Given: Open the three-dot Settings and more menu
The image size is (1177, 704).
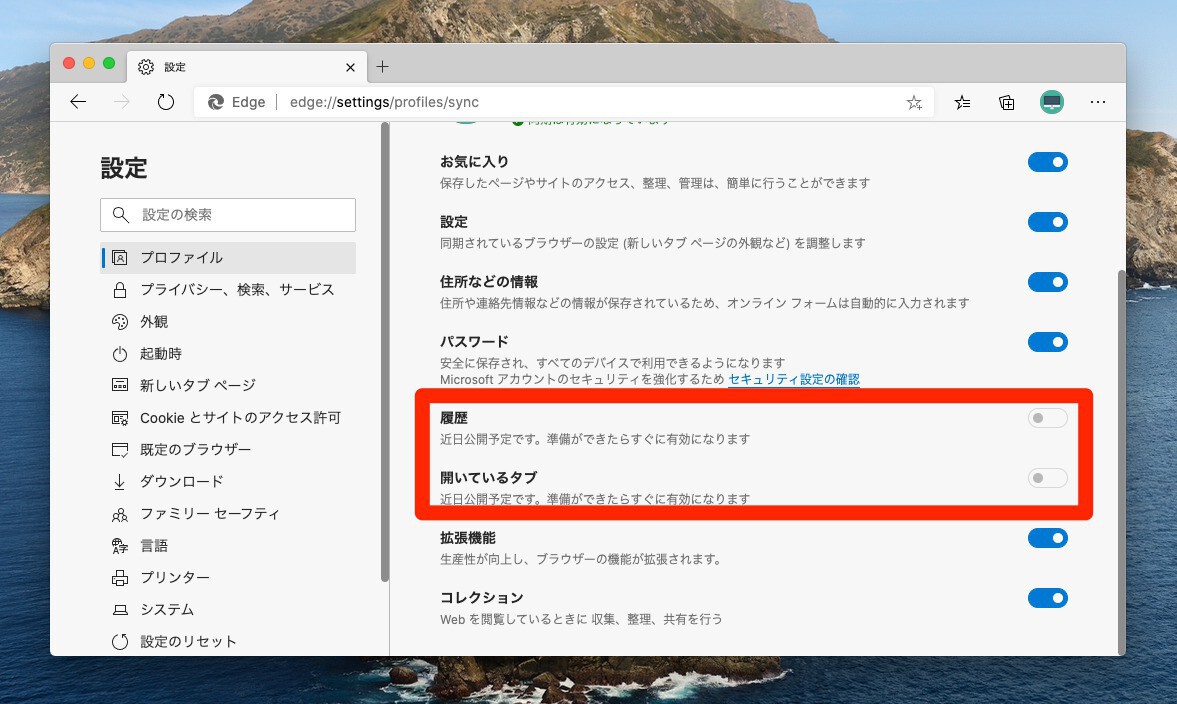Looking at the screenshot, I should [1098, 102].
